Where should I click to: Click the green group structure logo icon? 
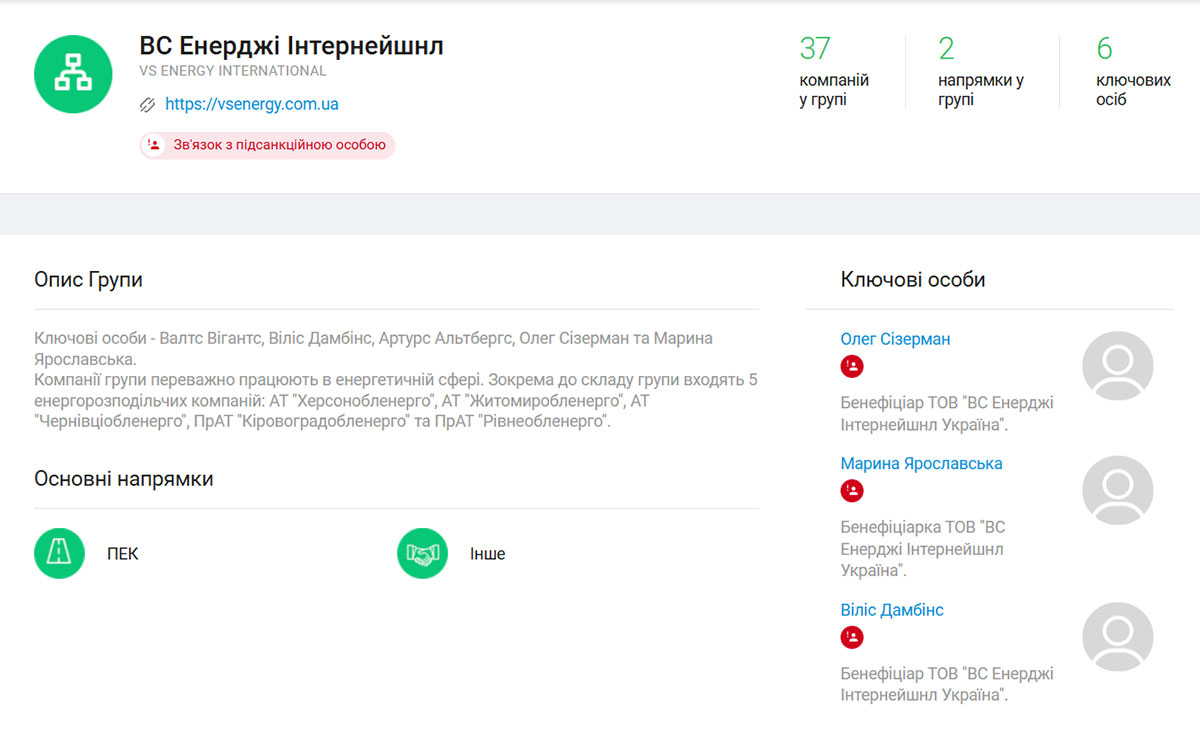pos(73,74)
